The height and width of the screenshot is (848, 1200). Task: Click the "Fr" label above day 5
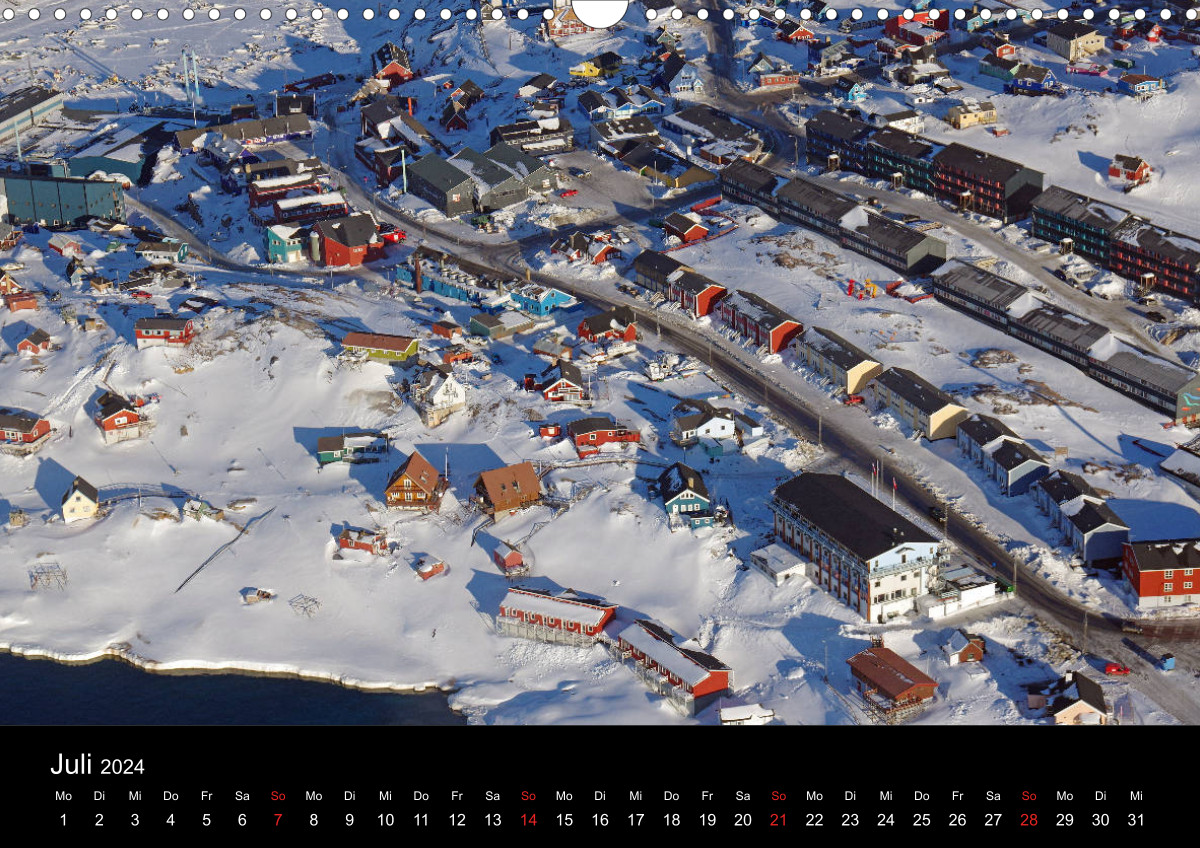click(206, 796)
